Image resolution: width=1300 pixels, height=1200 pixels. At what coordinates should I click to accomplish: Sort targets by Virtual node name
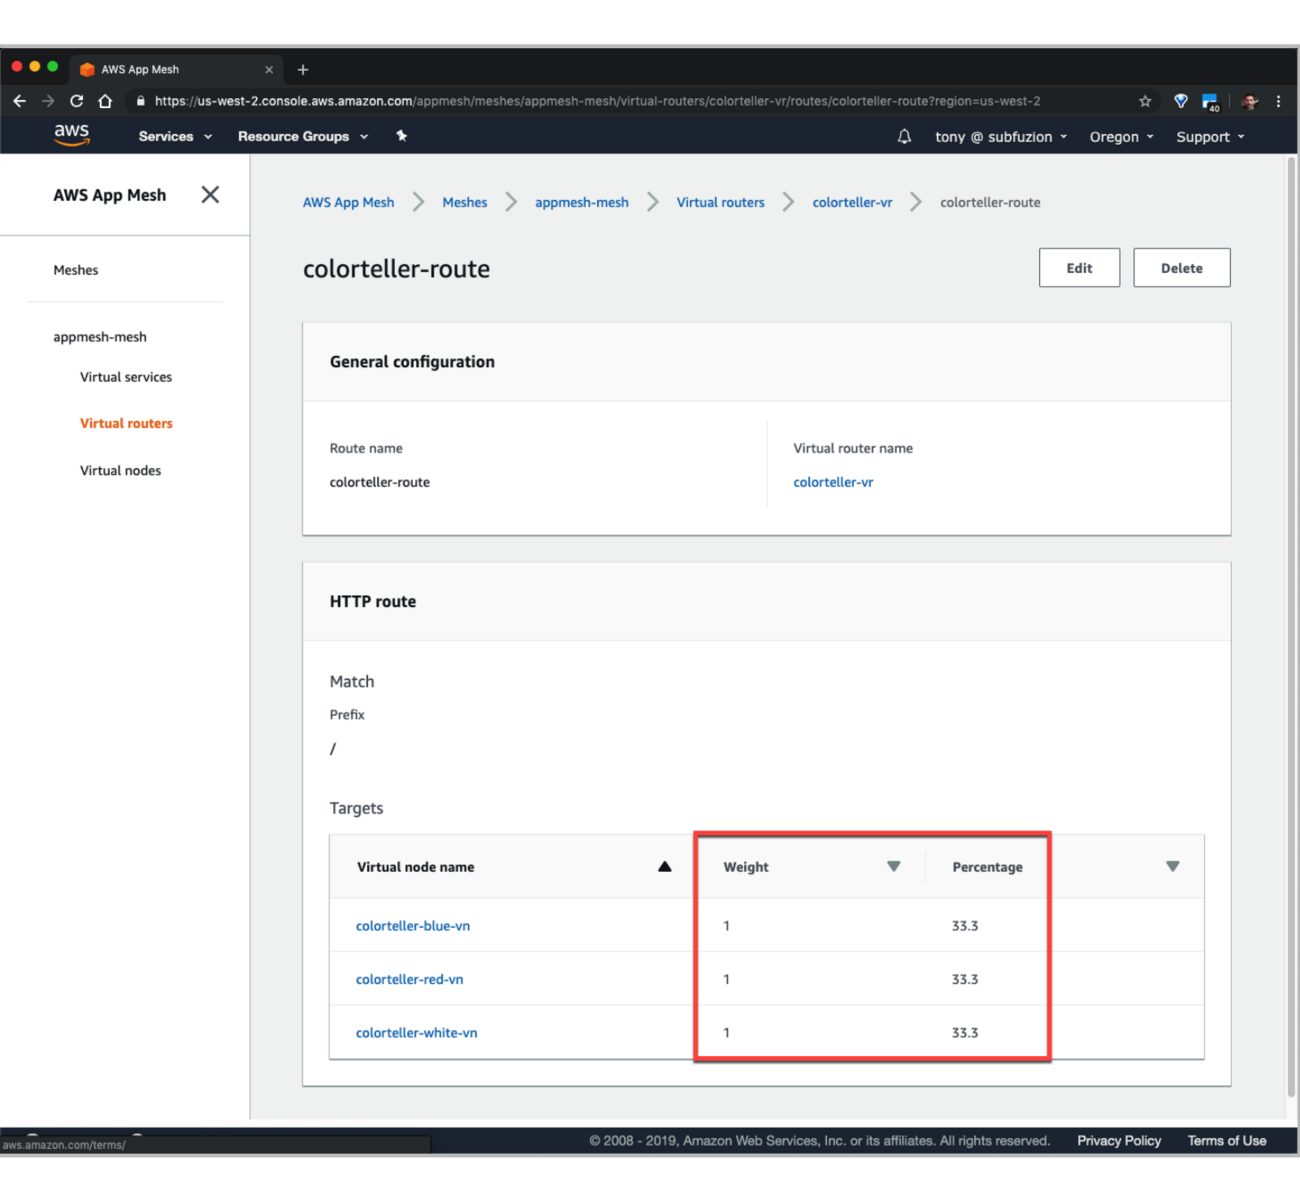click(664, 867)
